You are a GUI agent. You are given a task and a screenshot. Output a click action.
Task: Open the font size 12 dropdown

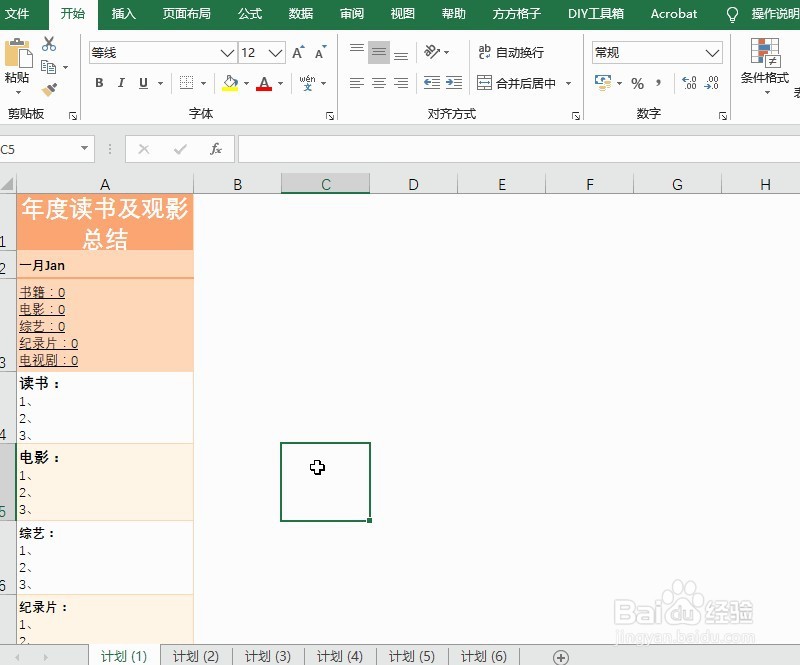point(275,51)
